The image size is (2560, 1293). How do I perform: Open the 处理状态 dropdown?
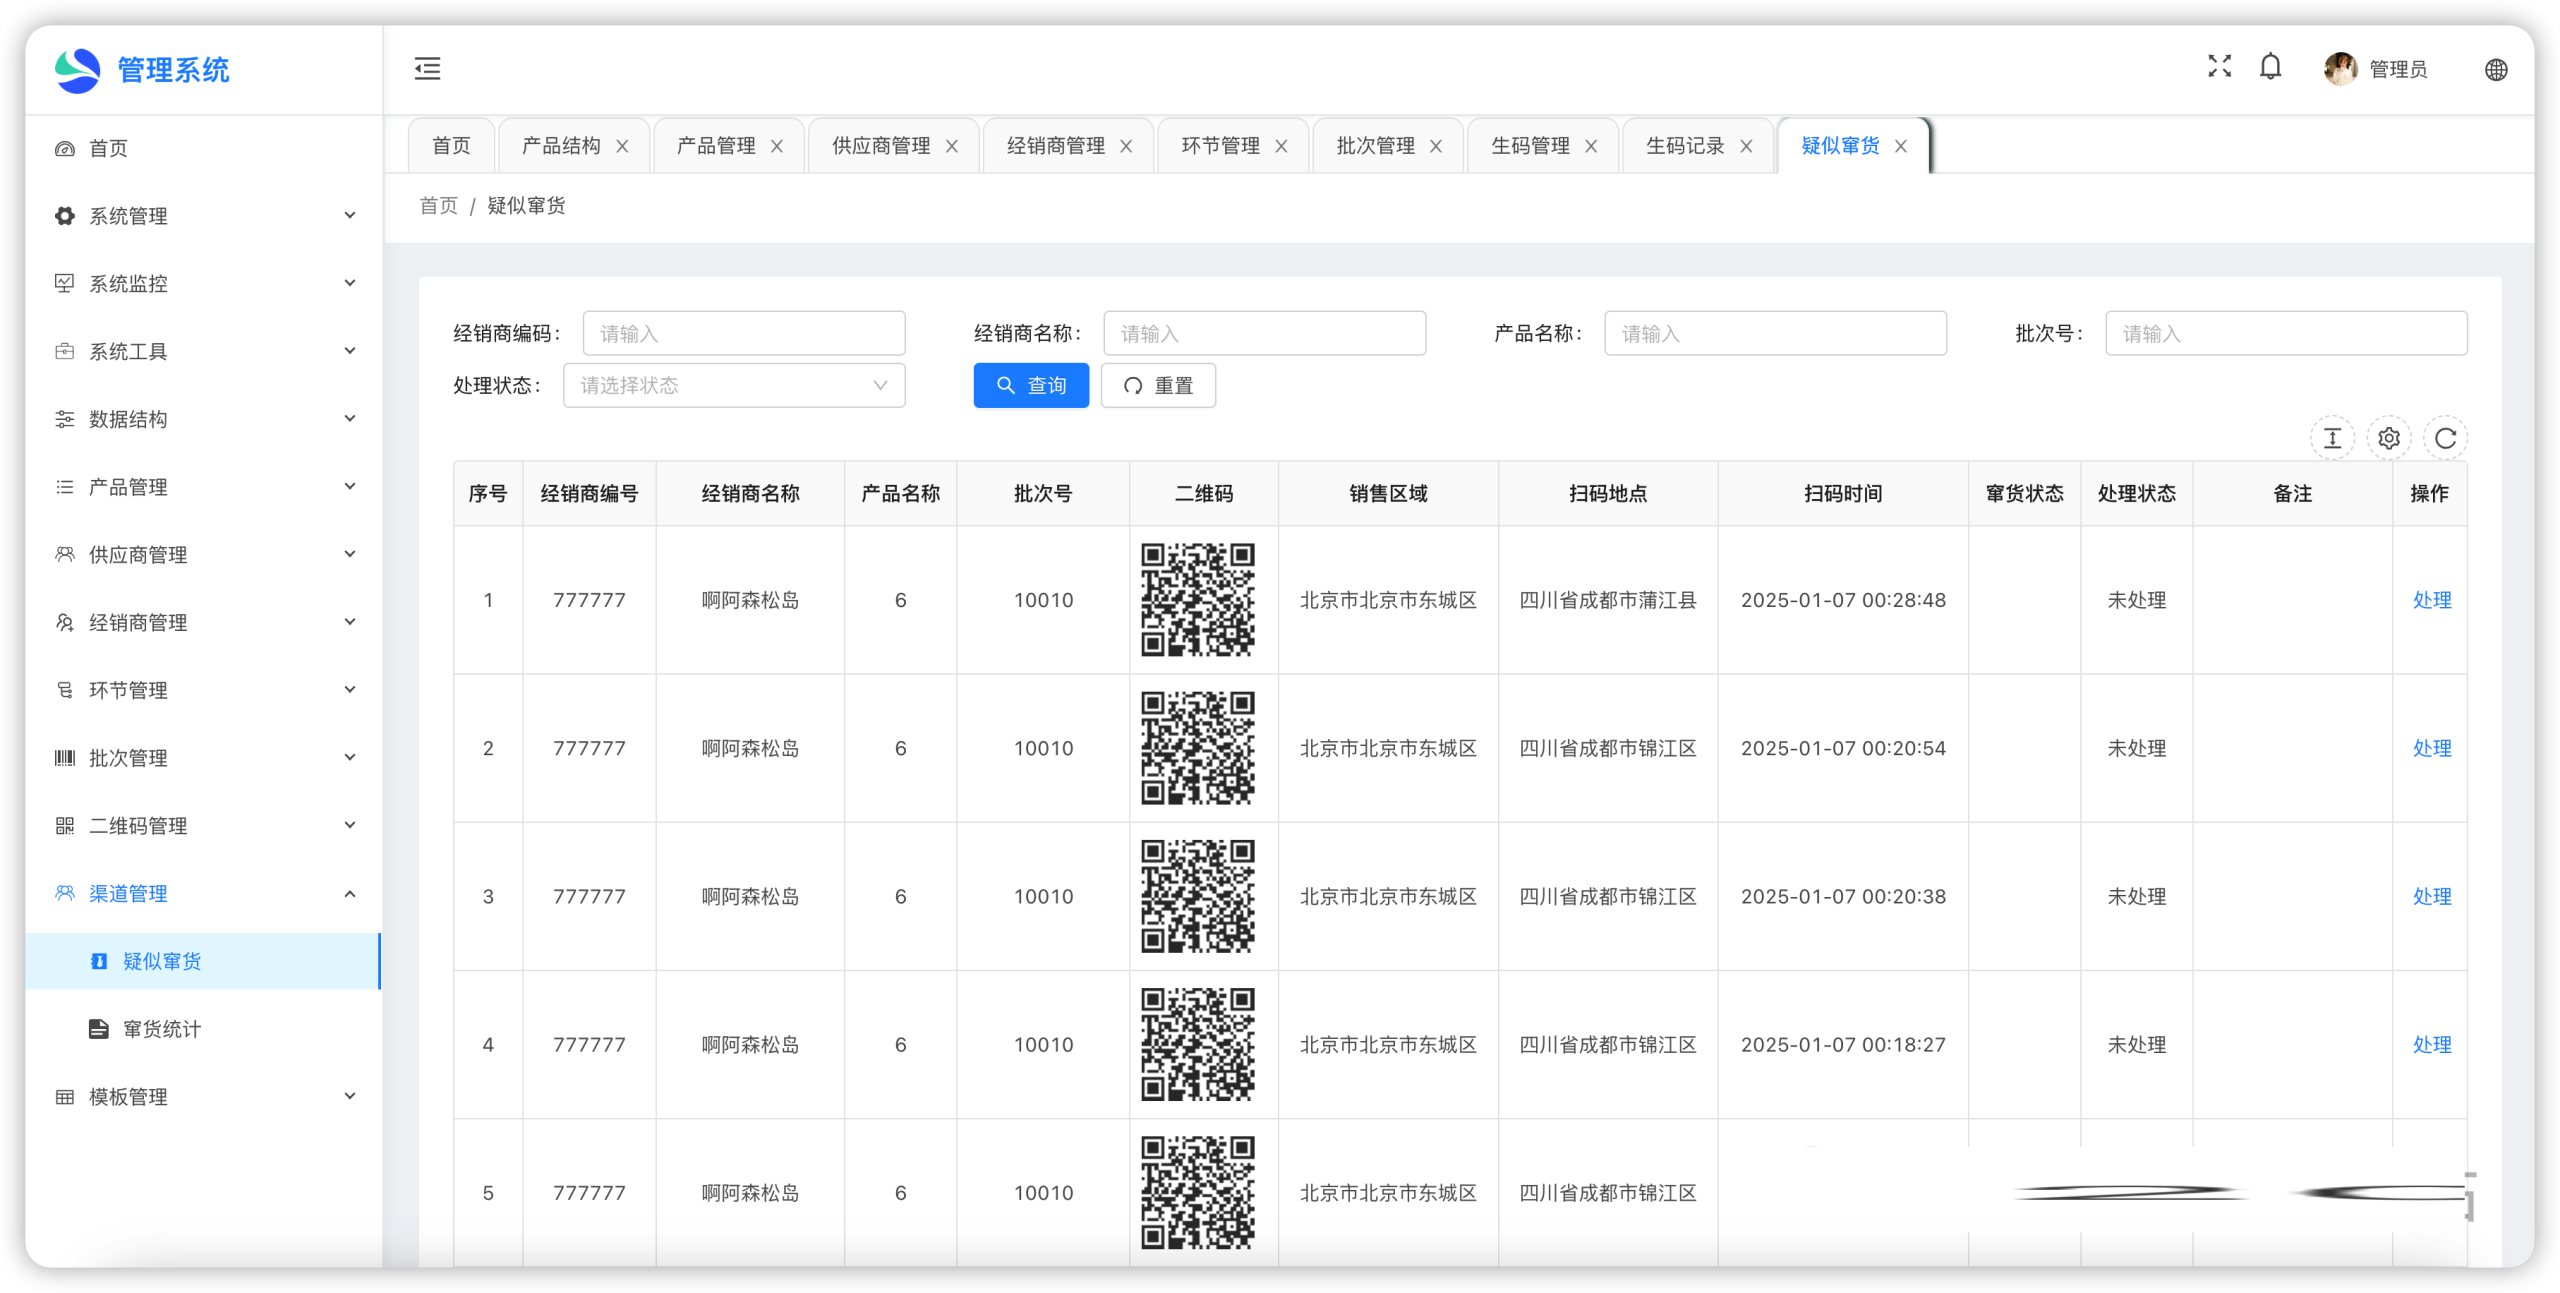click(x=734, y=386)
